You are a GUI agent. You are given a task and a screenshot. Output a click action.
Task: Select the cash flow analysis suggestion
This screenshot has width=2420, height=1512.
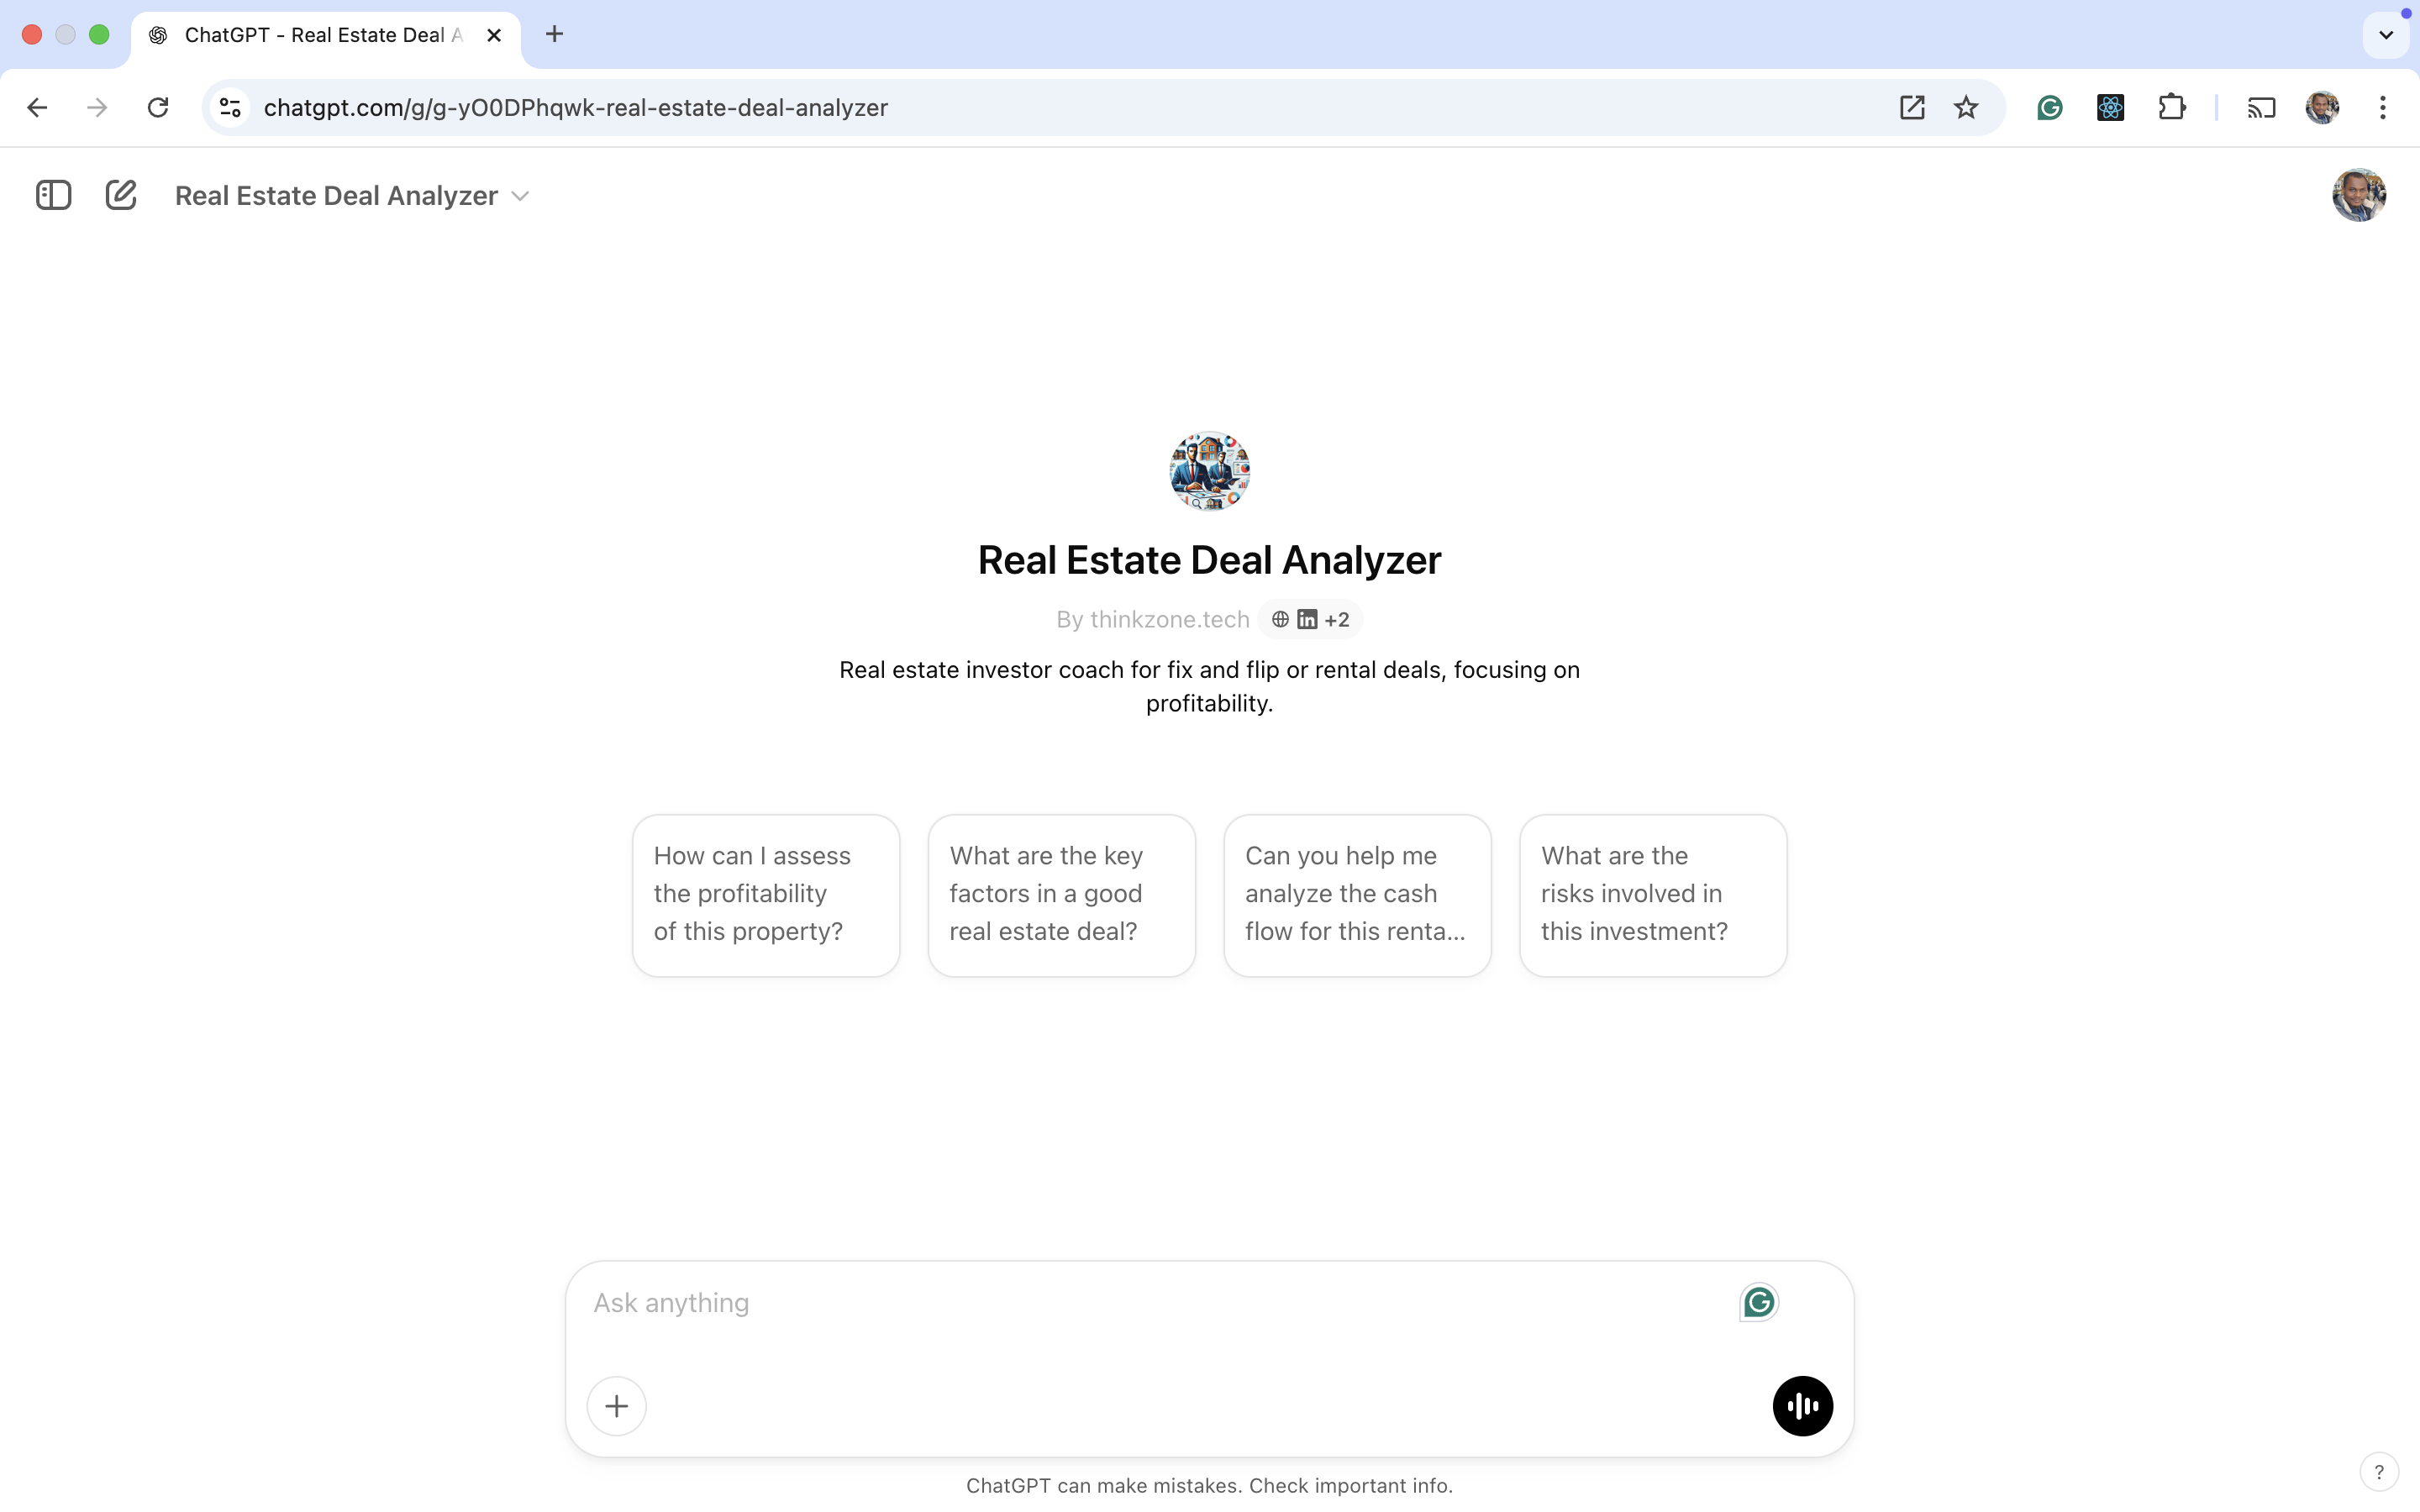coord(1356,893)
